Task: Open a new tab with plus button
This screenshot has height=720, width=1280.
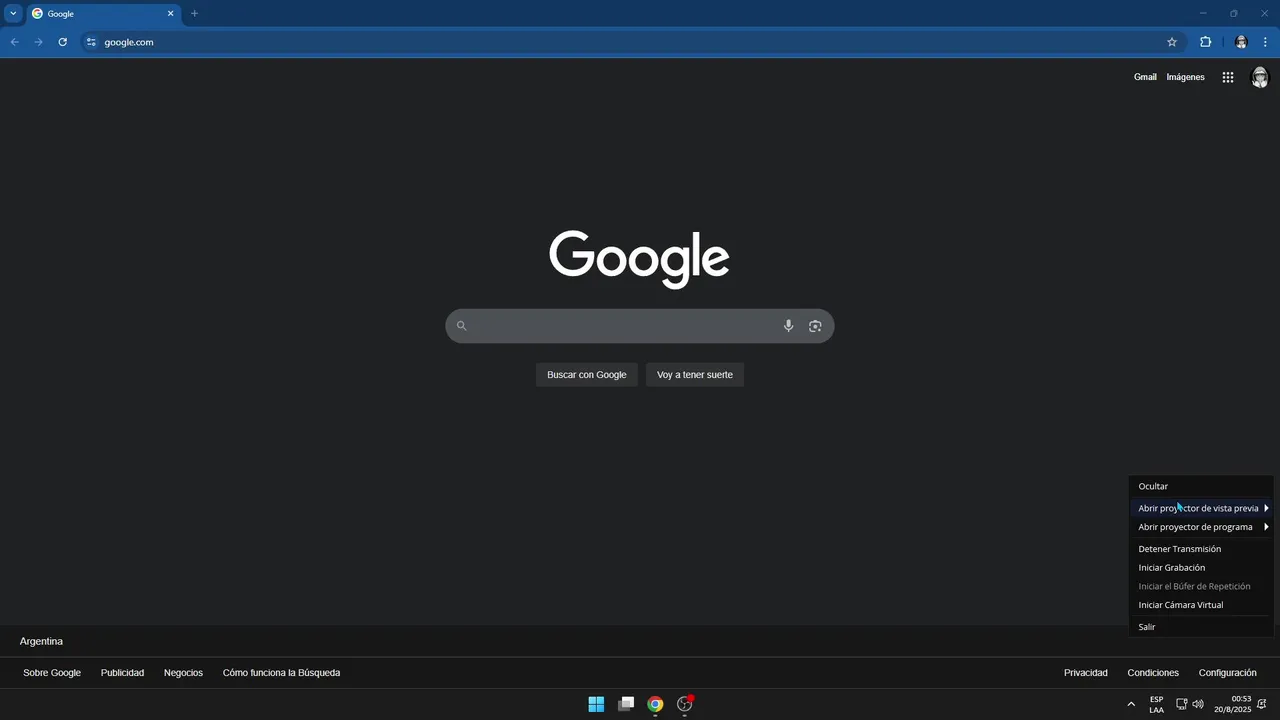Action: 194,14
